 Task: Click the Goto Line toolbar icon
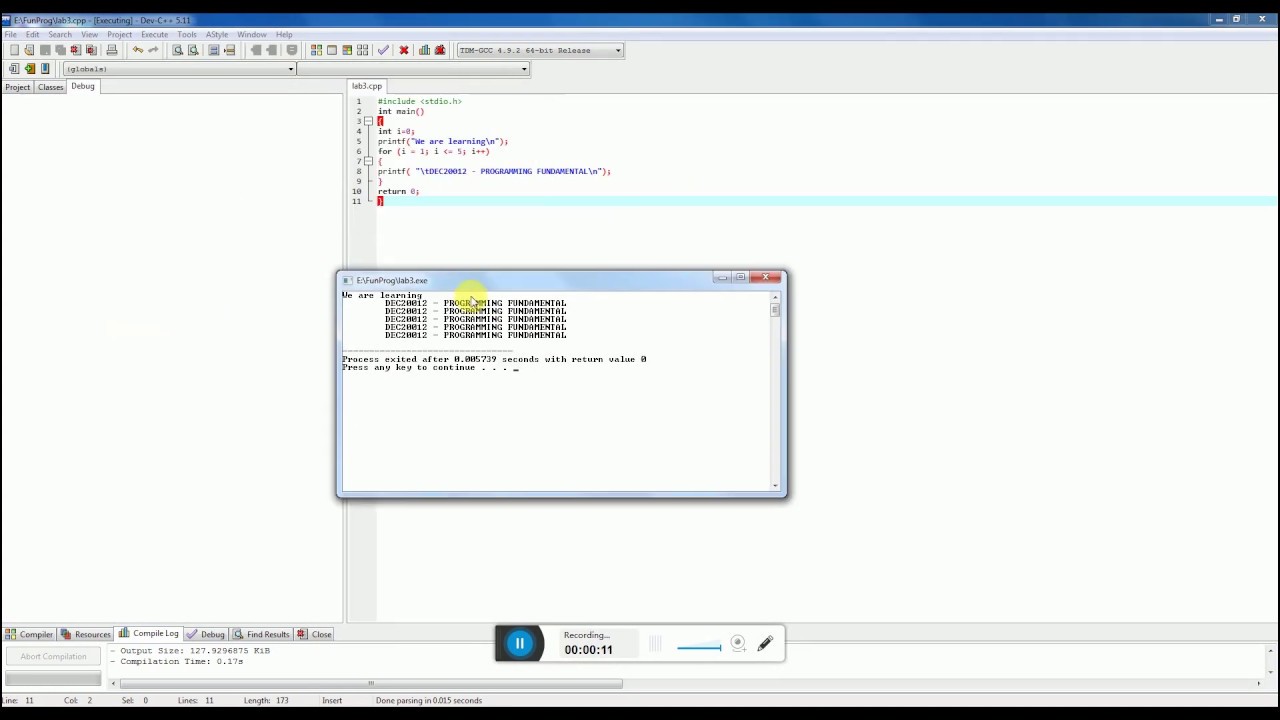click(x=229, y=50)
